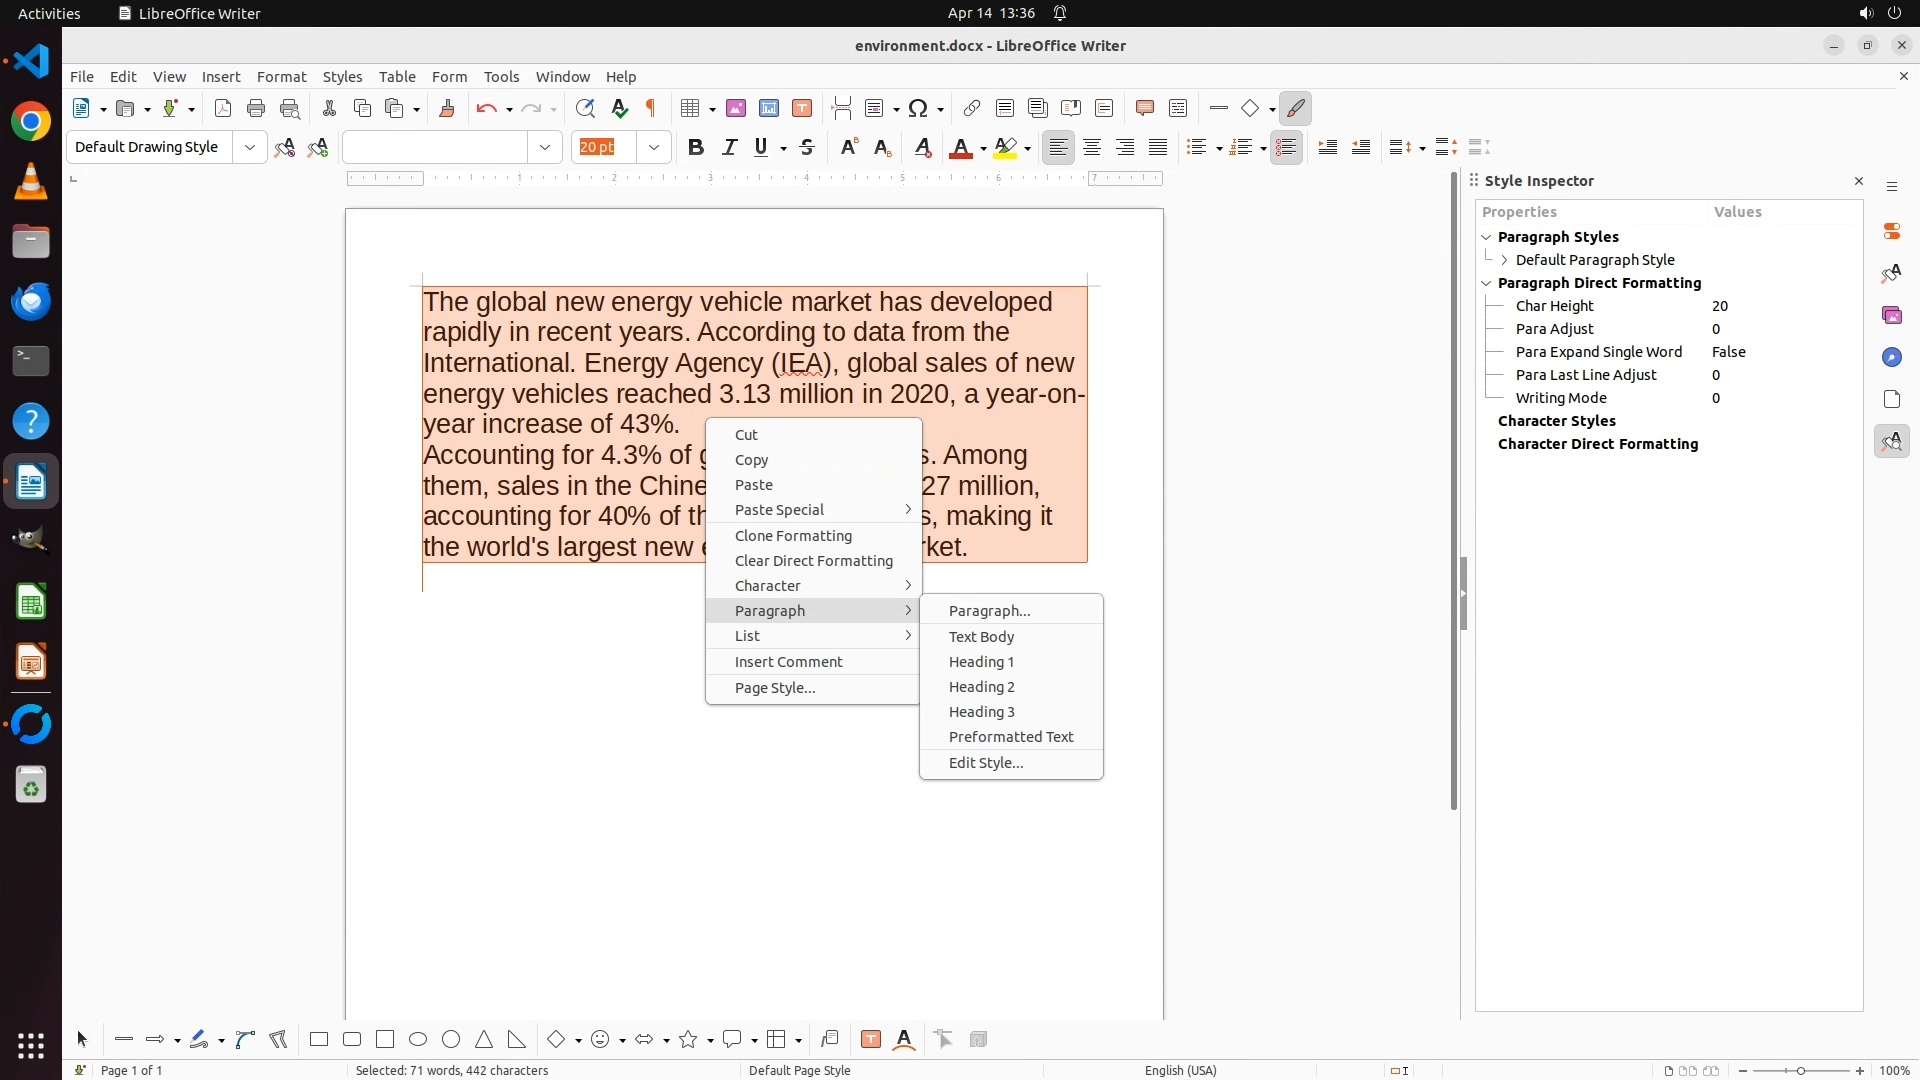The height and width of the screenshot is (1080, 1920).
Task: Open the paragraph style dropdown
Action: coord(249,148)
